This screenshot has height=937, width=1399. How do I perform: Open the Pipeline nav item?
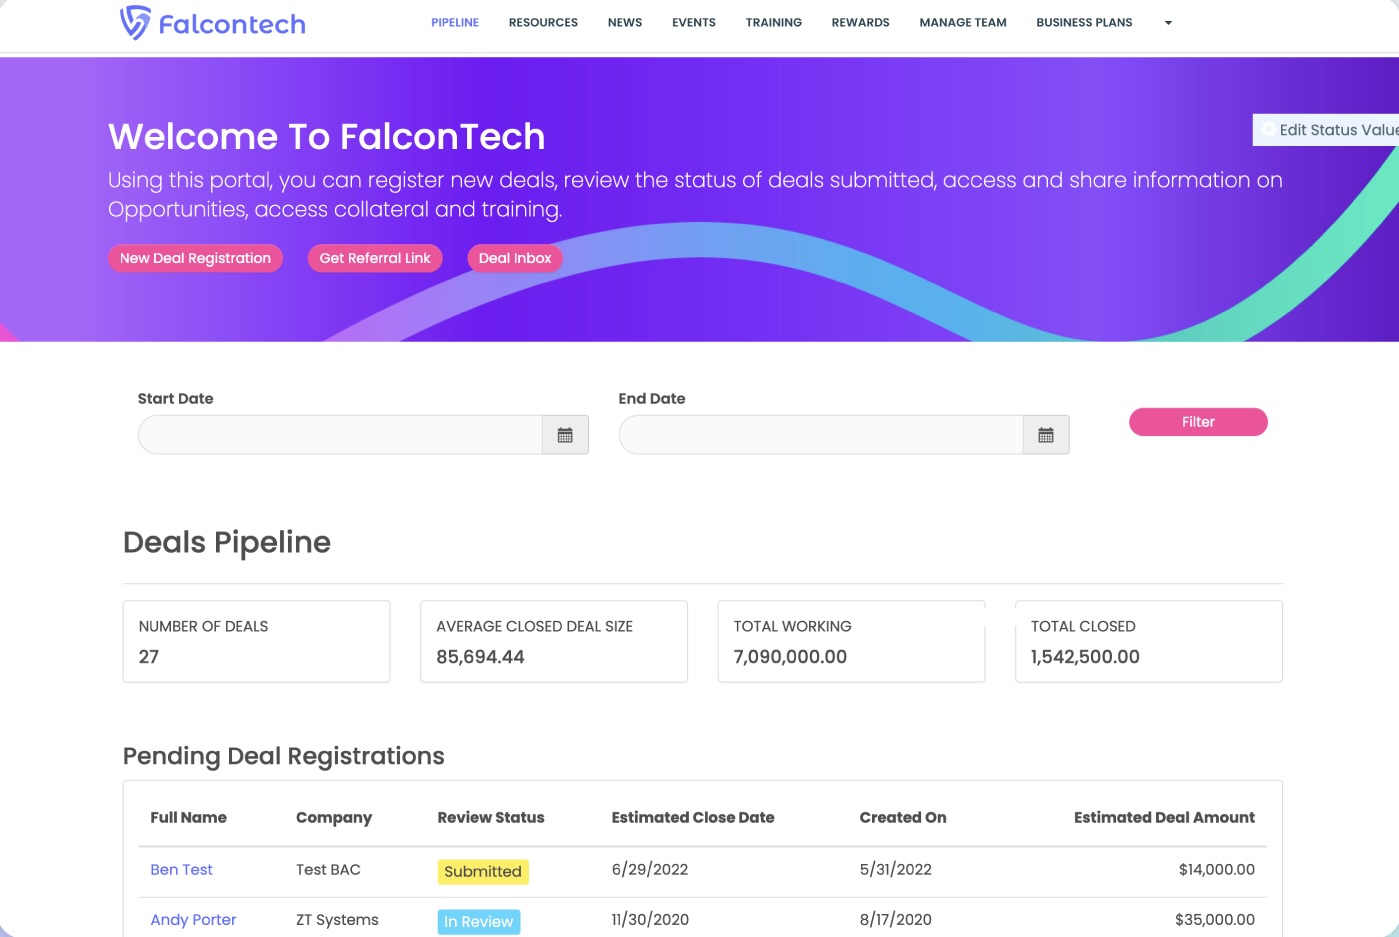[x=455, y=23]
